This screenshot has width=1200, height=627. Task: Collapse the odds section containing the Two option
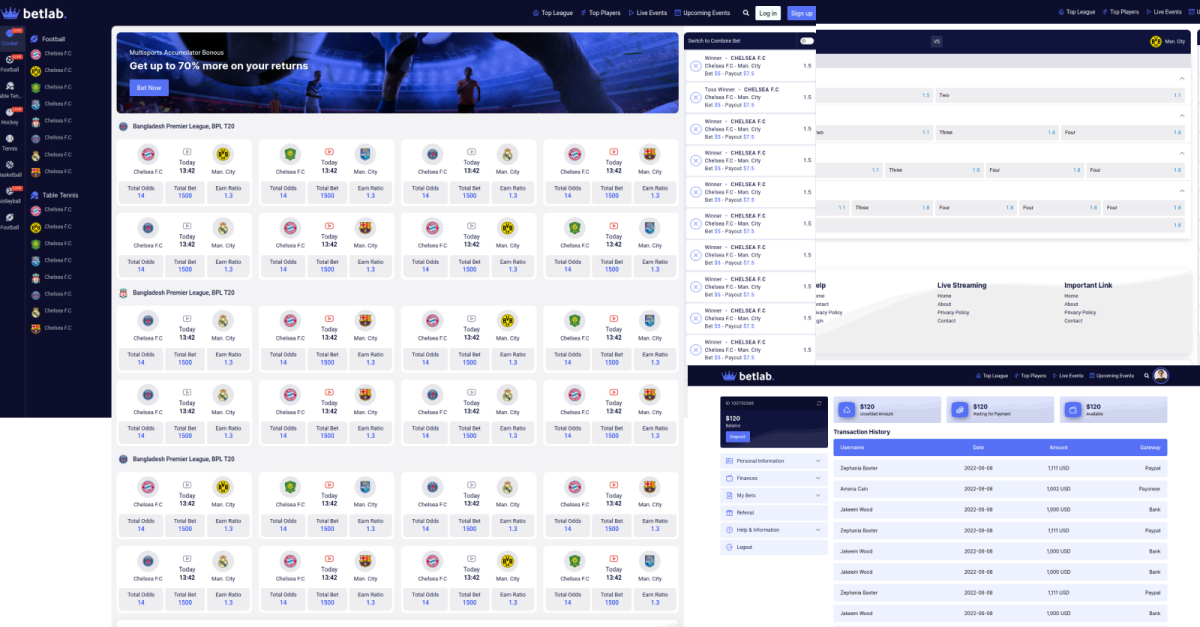pos(1182,78)
